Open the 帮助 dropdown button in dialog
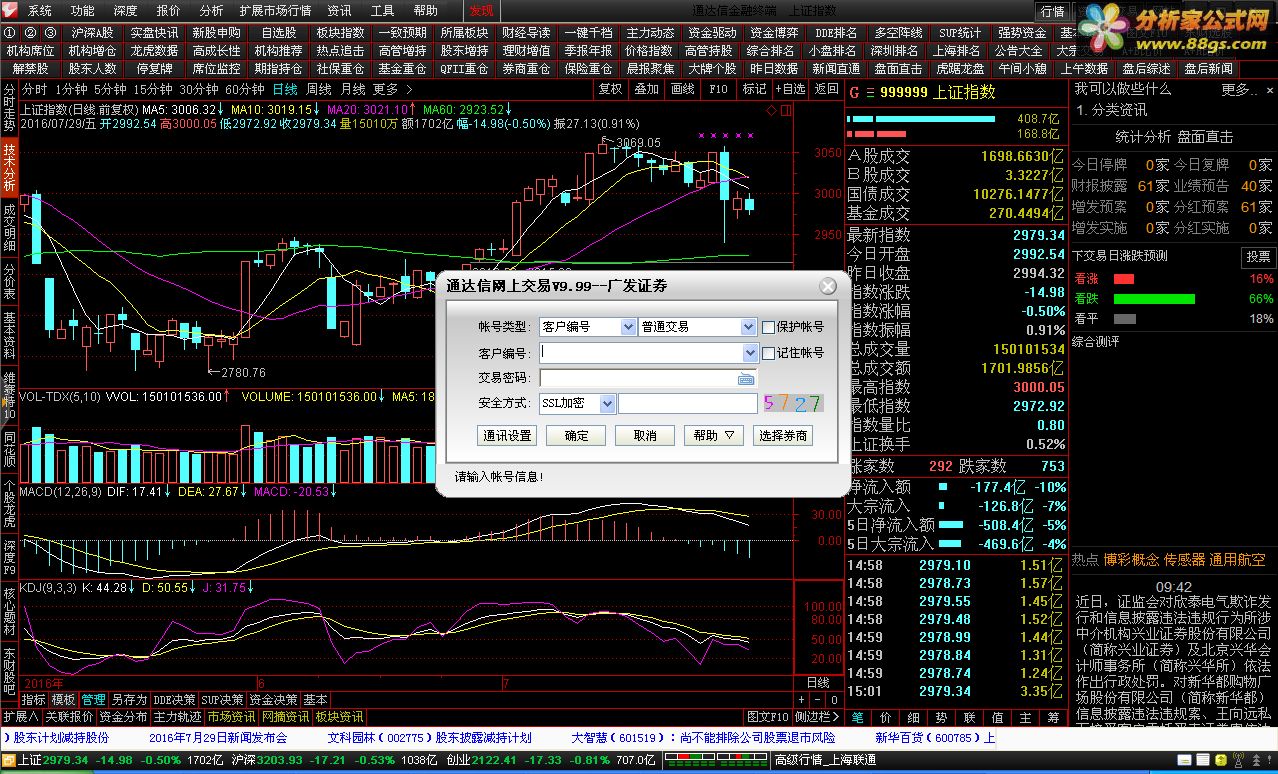Screen dimensions: 1278x774 (x=713, y=435)
